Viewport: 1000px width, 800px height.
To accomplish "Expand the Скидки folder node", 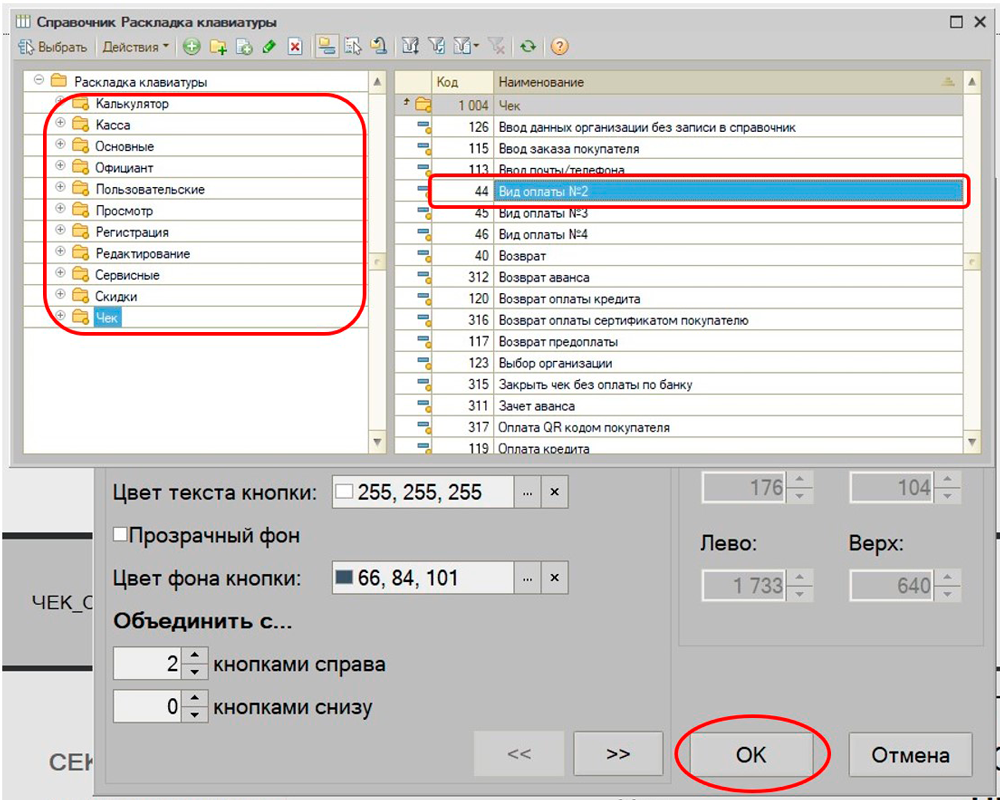I will tap(60, 296).
